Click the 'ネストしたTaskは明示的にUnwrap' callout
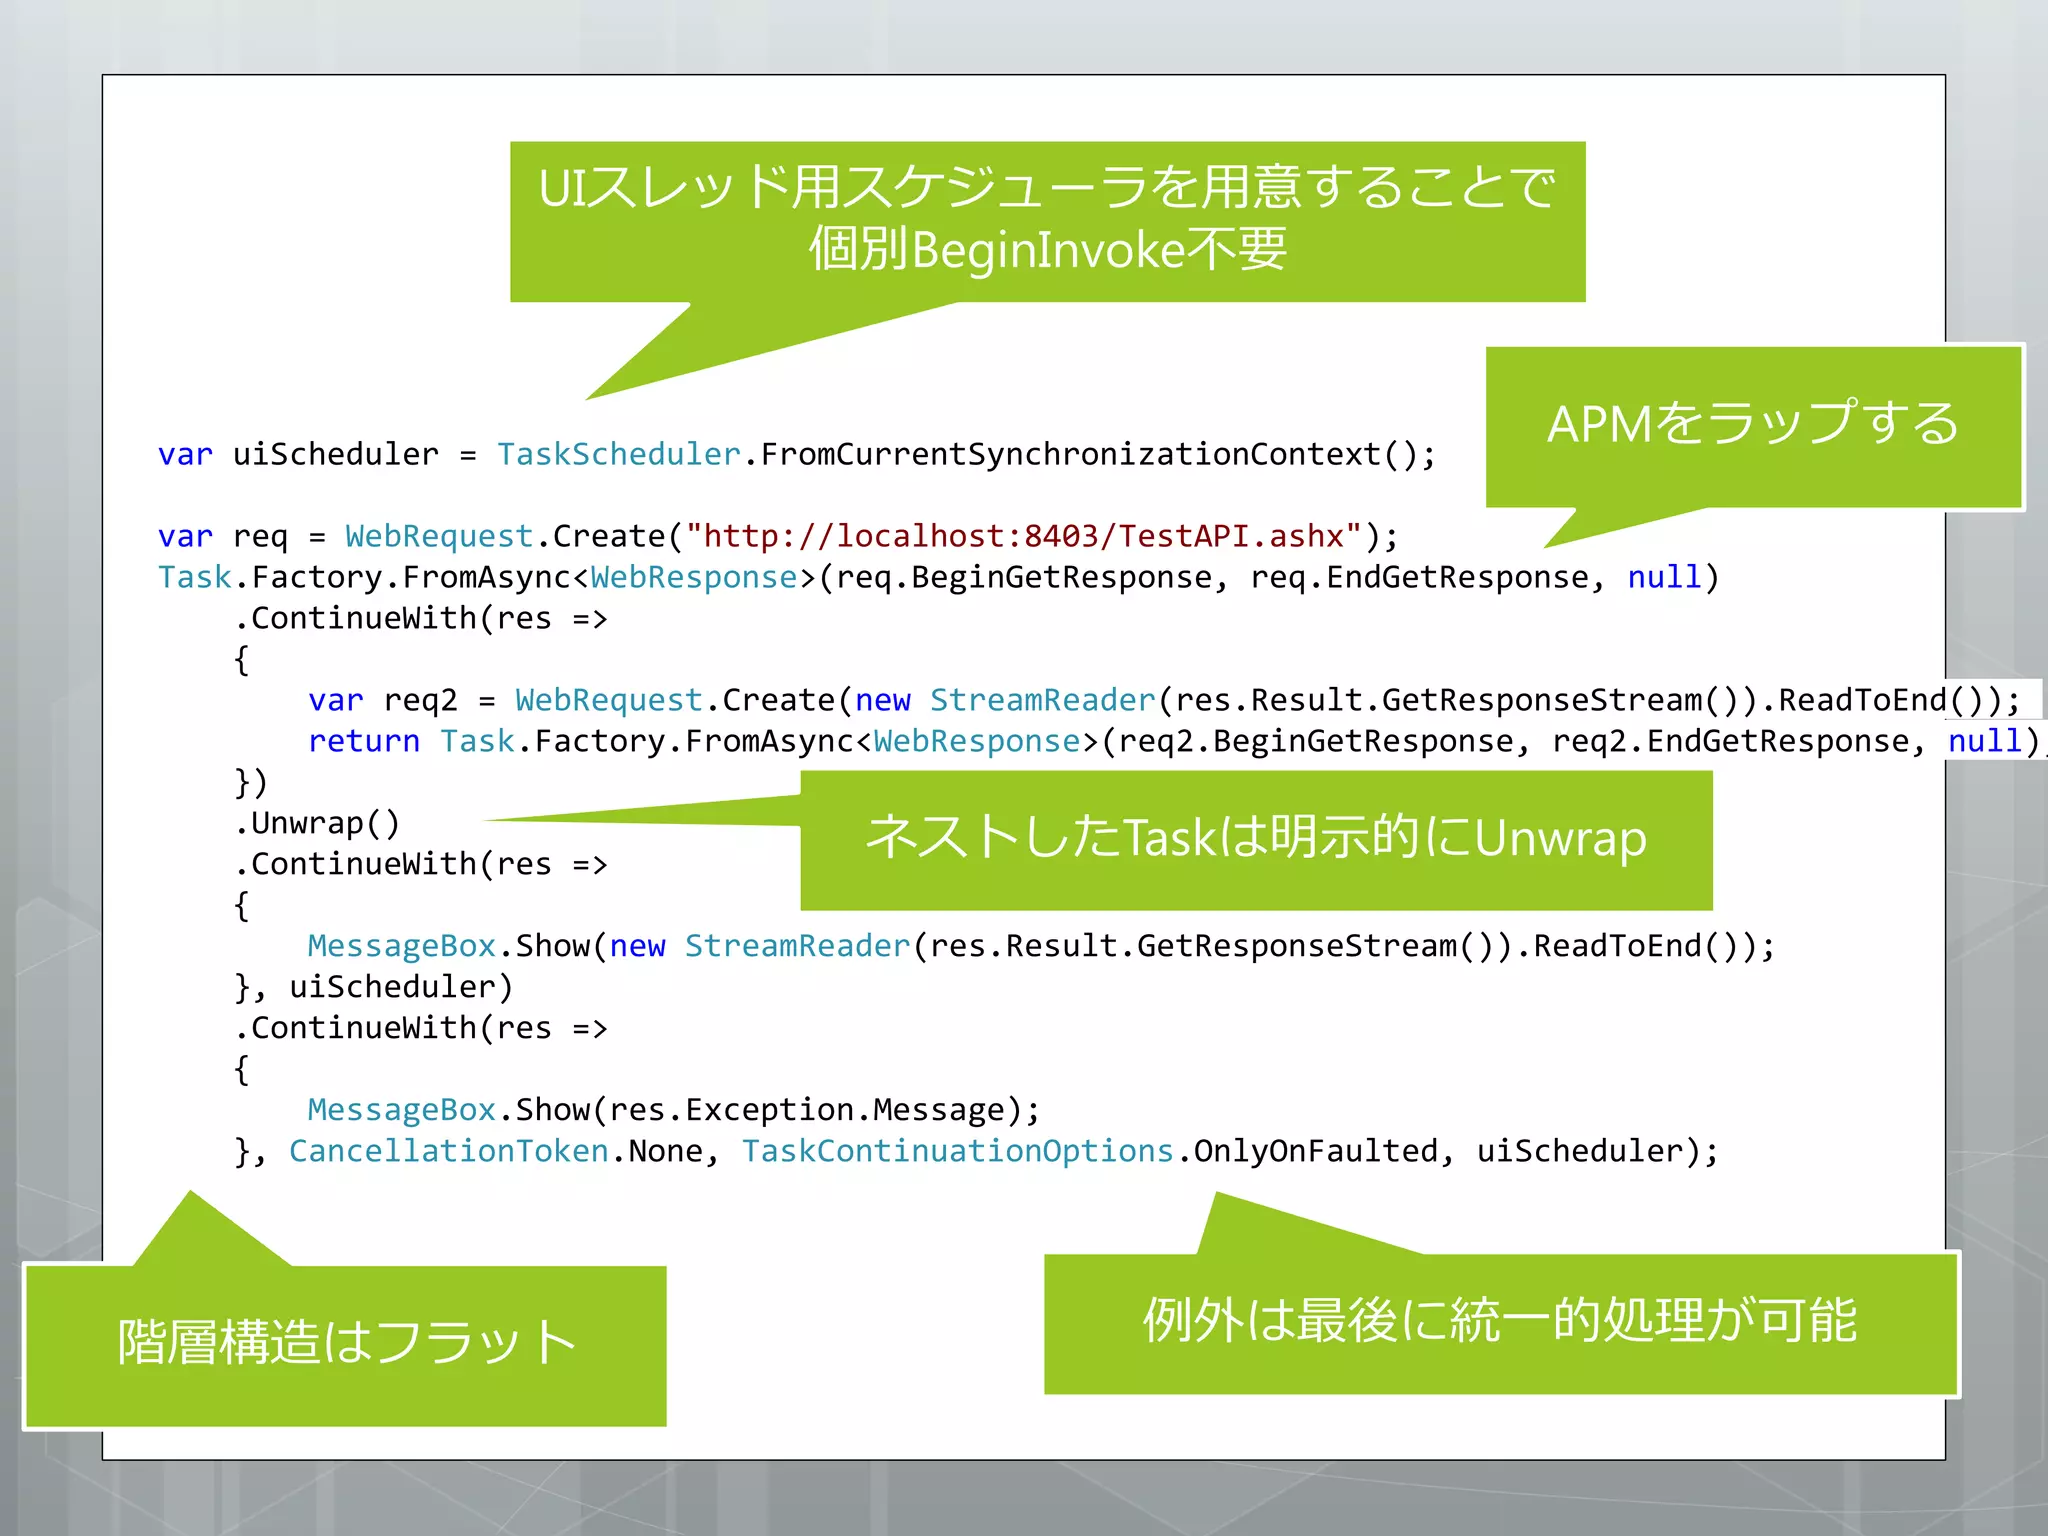The width and height of the screenshot is (2048, 1536). point(1256,839)
